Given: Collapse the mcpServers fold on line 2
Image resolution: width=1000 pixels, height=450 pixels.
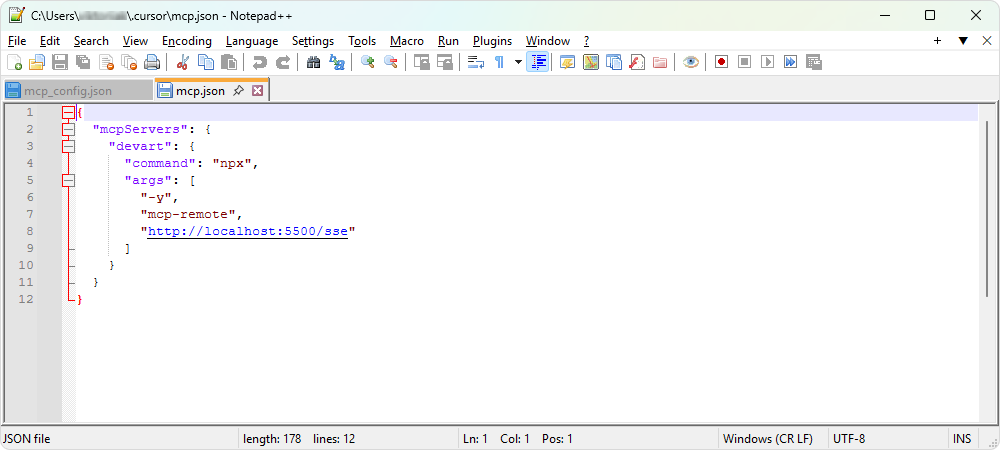Looking at the screenshot, I should 68,129.
